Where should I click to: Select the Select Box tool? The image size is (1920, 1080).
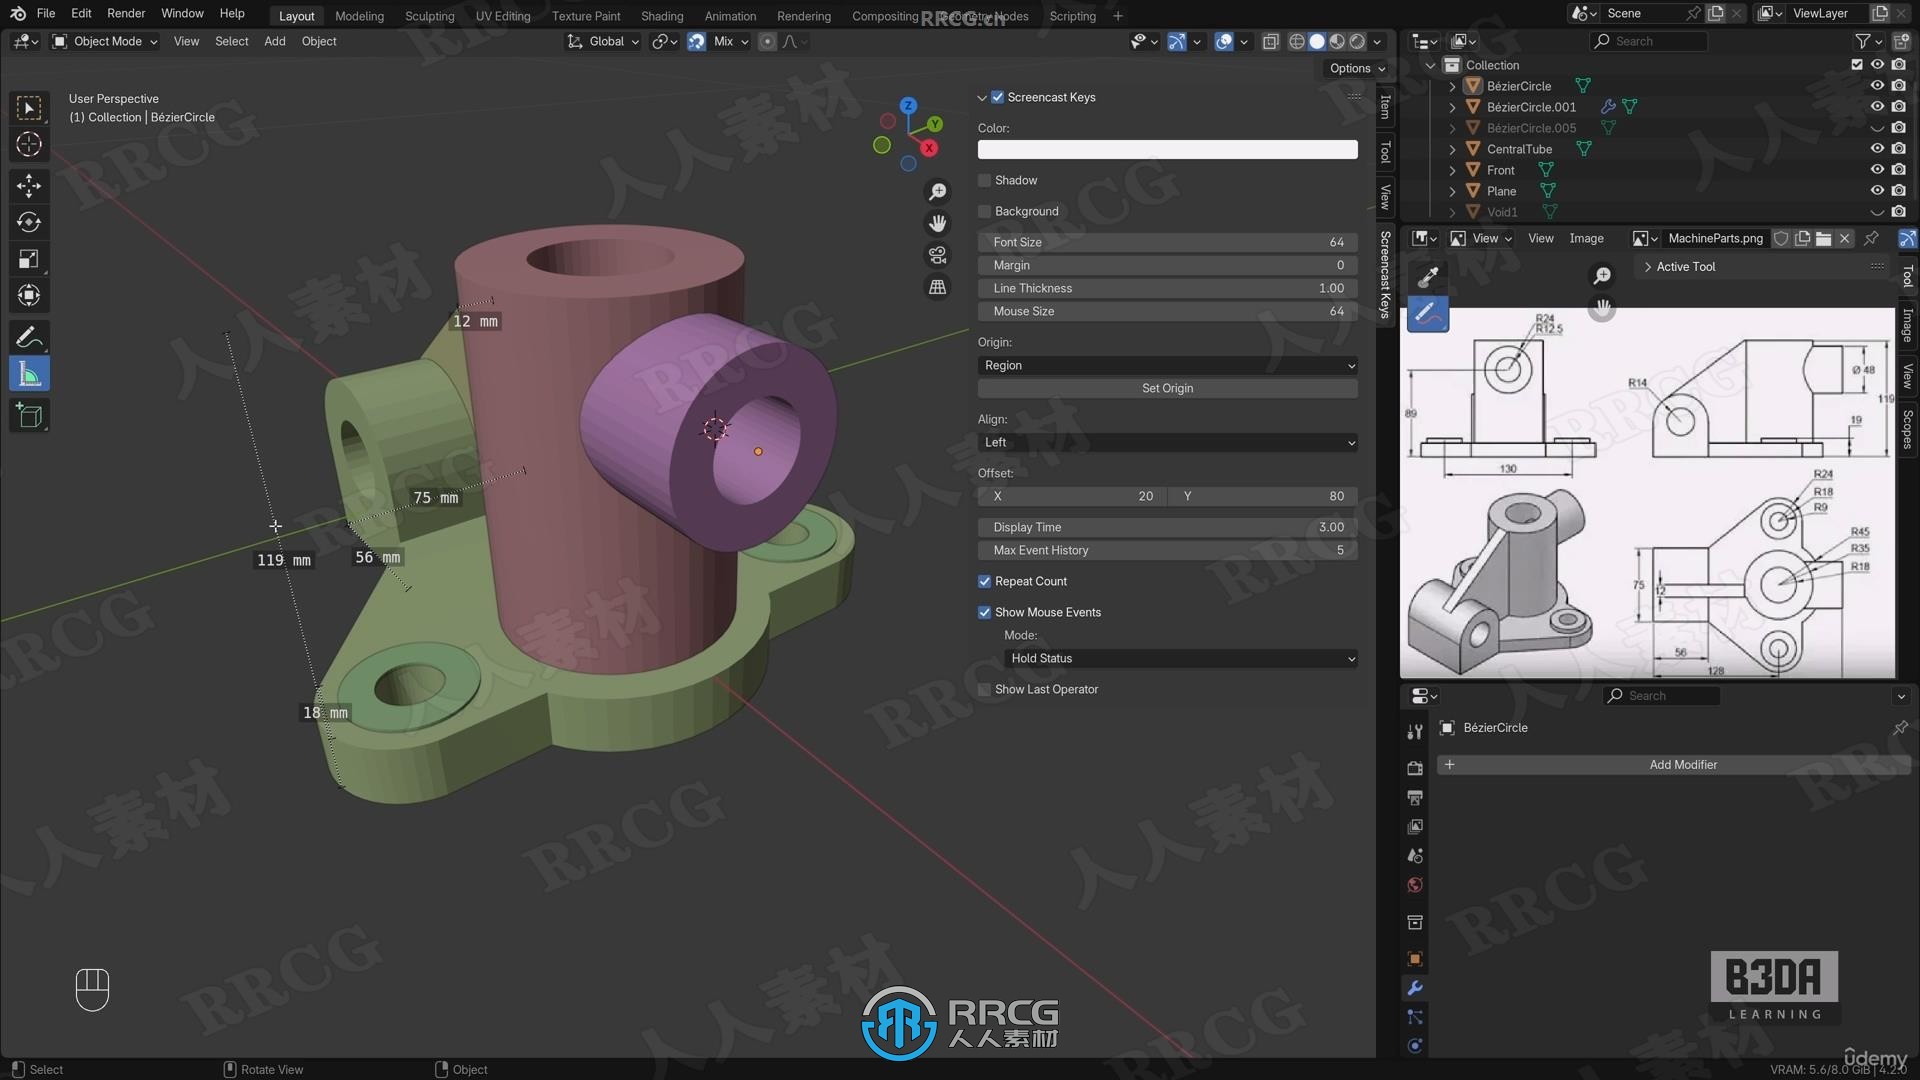29,107
